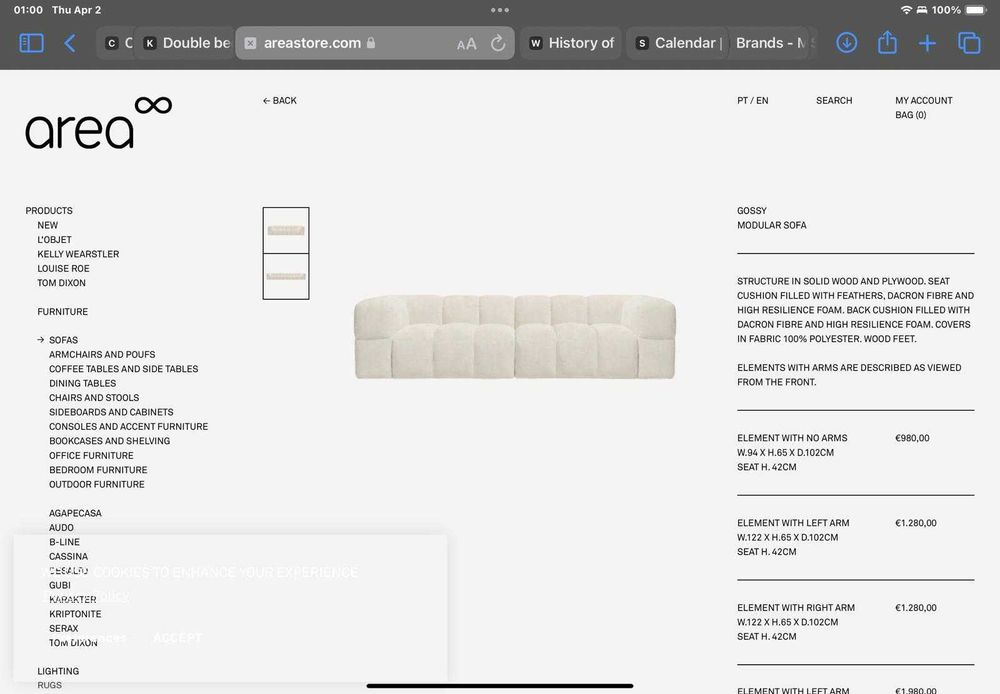Select ELEMENT WITH RIGHT ARM option

click(x=796, y=607)
